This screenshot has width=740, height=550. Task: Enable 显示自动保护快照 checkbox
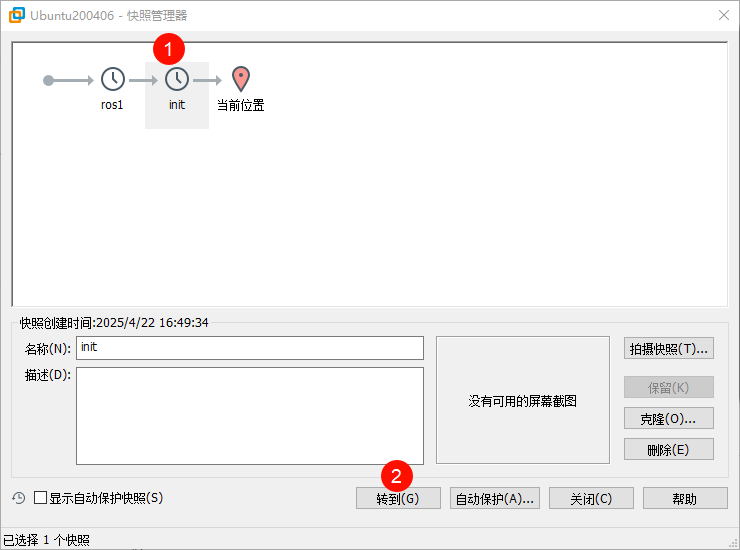(x=41, y=498)
